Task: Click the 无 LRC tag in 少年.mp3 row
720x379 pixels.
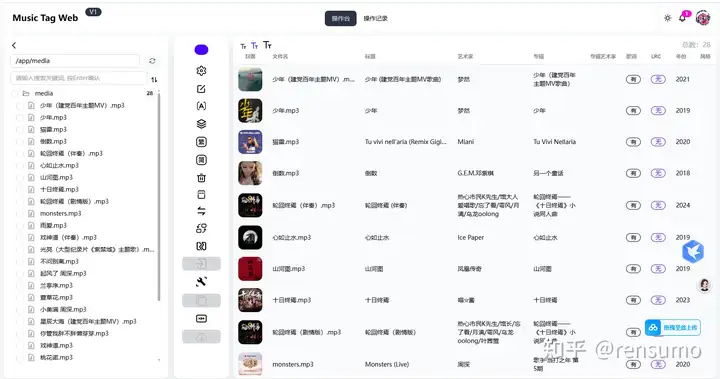Action: click(658, 111)
